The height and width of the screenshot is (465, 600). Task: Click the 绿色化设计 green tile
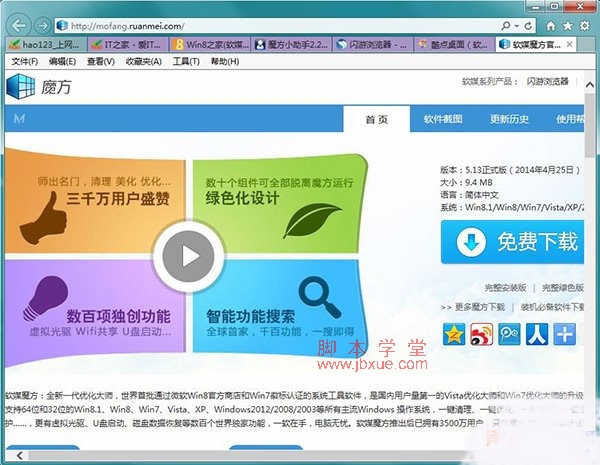(279, 203)
